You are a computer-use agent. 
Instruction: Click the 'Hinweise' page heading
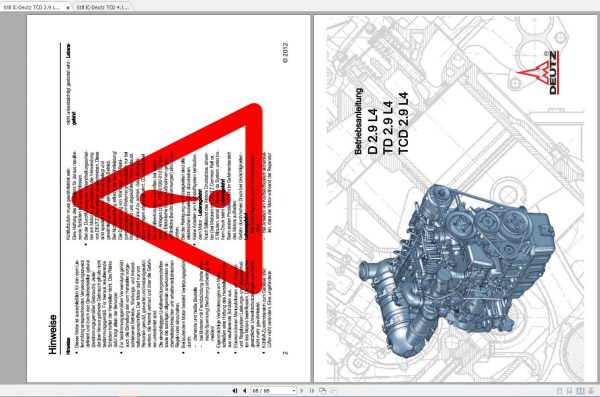(x=53, y=334)
